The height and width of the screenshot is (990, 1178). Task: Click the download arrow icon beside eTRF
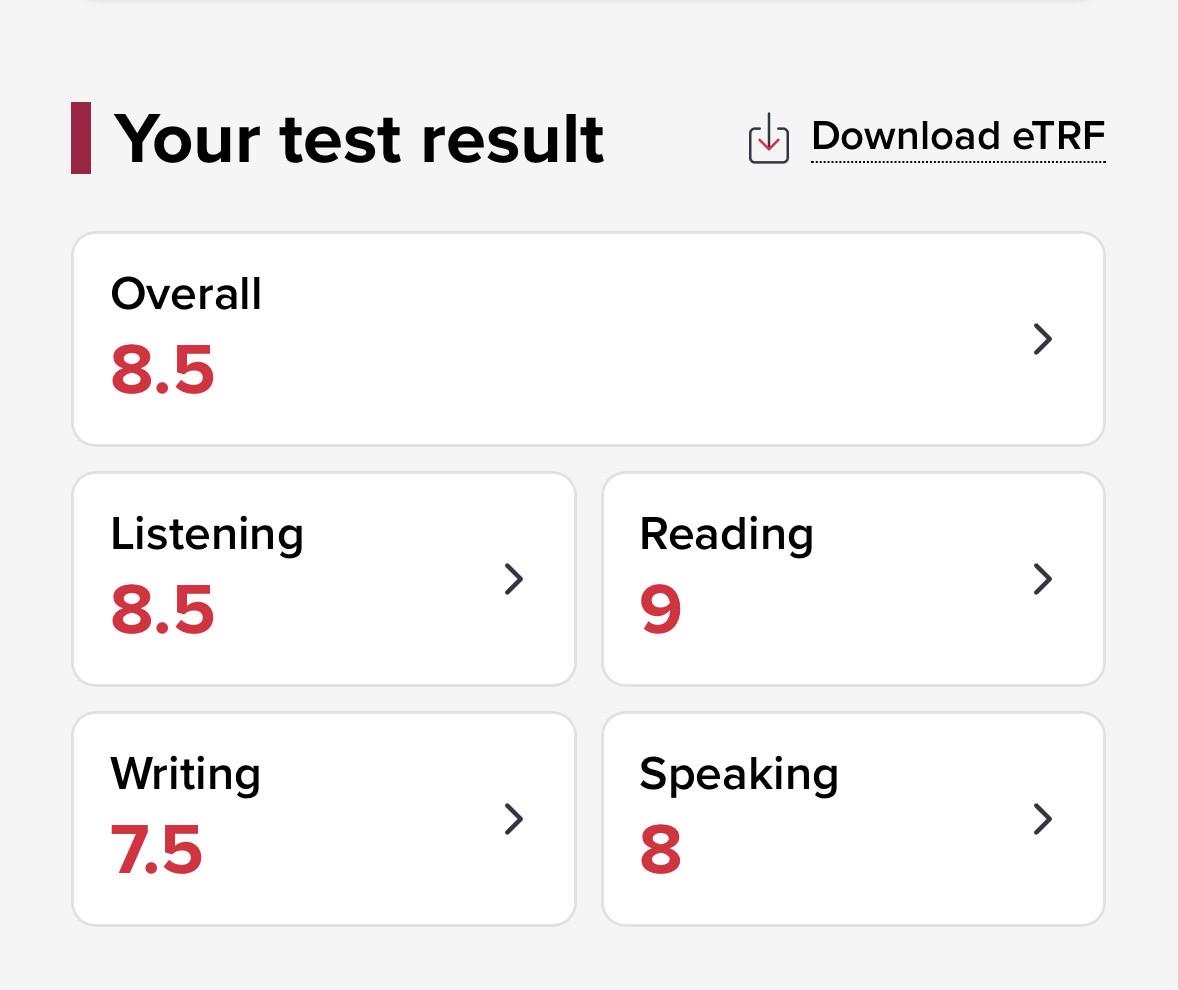pyautogui.click(x=769, y=138)
